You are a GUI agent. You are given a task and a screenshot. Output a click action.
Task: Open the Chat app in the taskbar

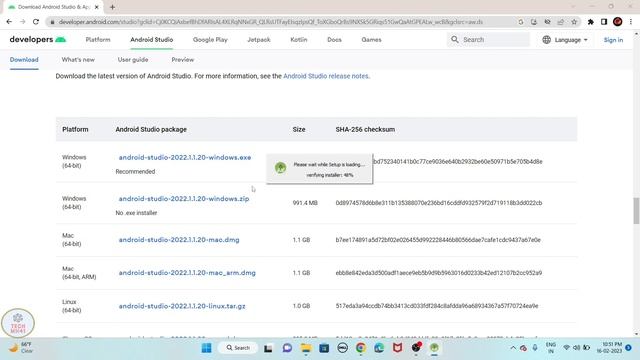point(287,348)
